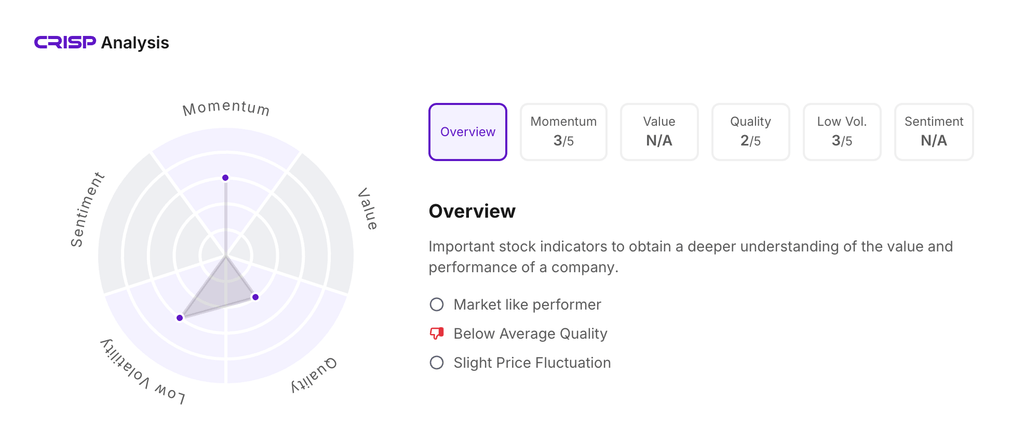The image size is (1024, 426).
Task: Select the Low Vol. 3/5 tab
Action: pyautogui.click(x=842, y=132)
